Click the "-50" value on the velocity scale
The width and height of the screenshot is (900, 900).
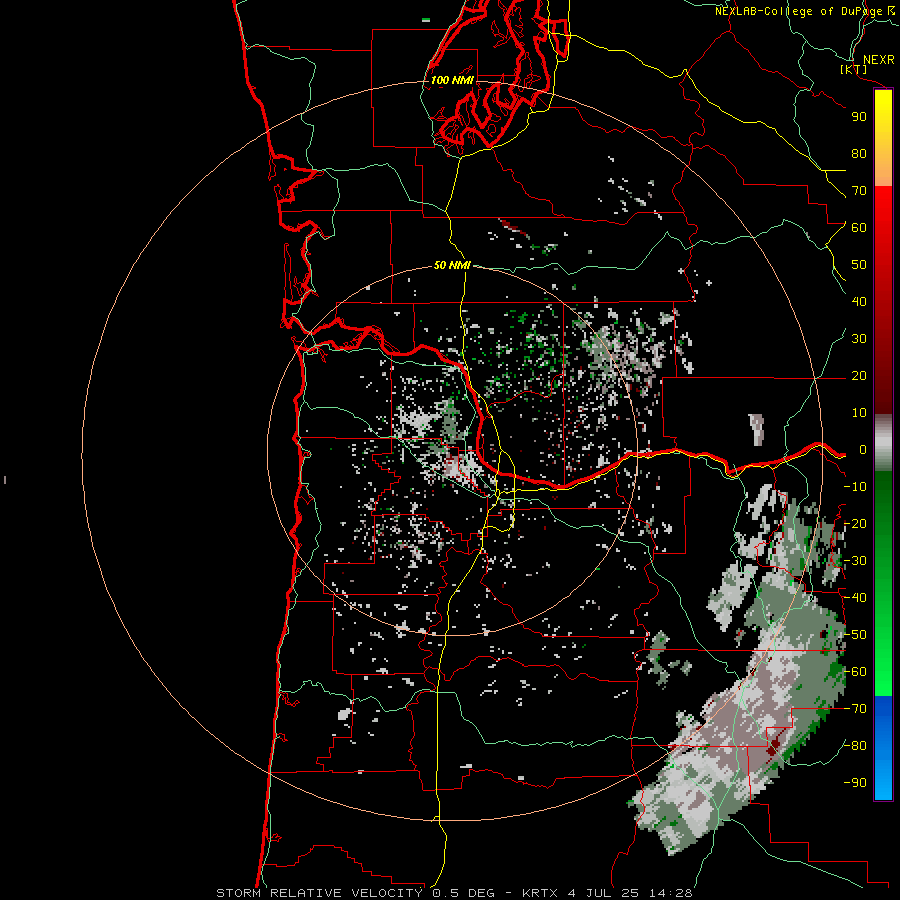(x=855, y=635)
